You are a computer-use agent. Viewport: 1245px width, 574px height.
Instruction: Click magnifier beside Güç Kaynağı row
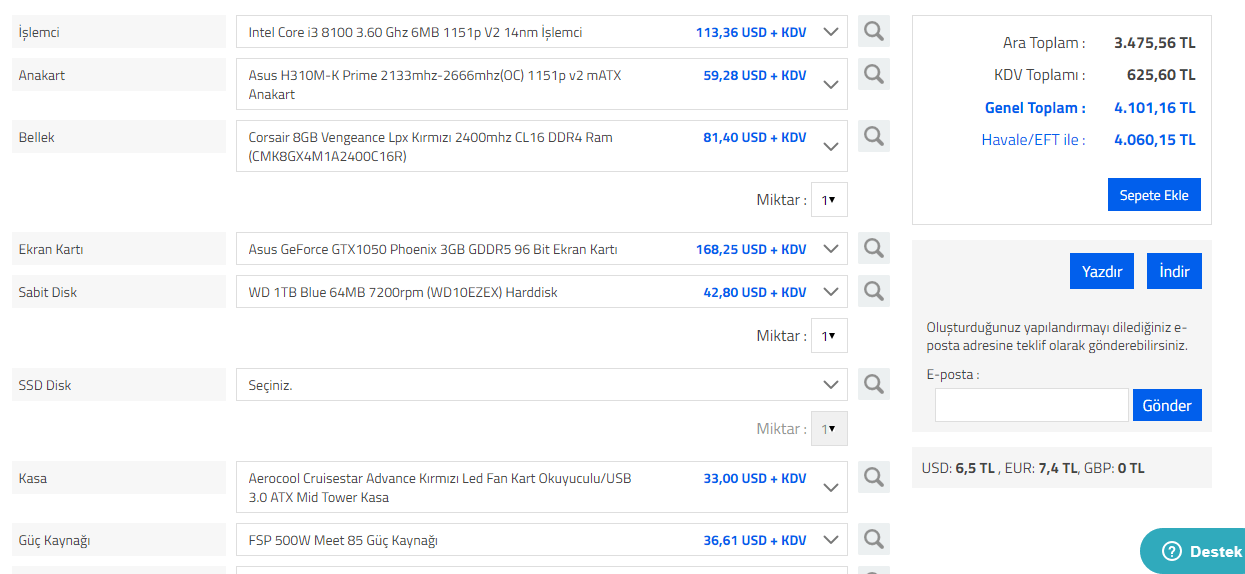874,540
